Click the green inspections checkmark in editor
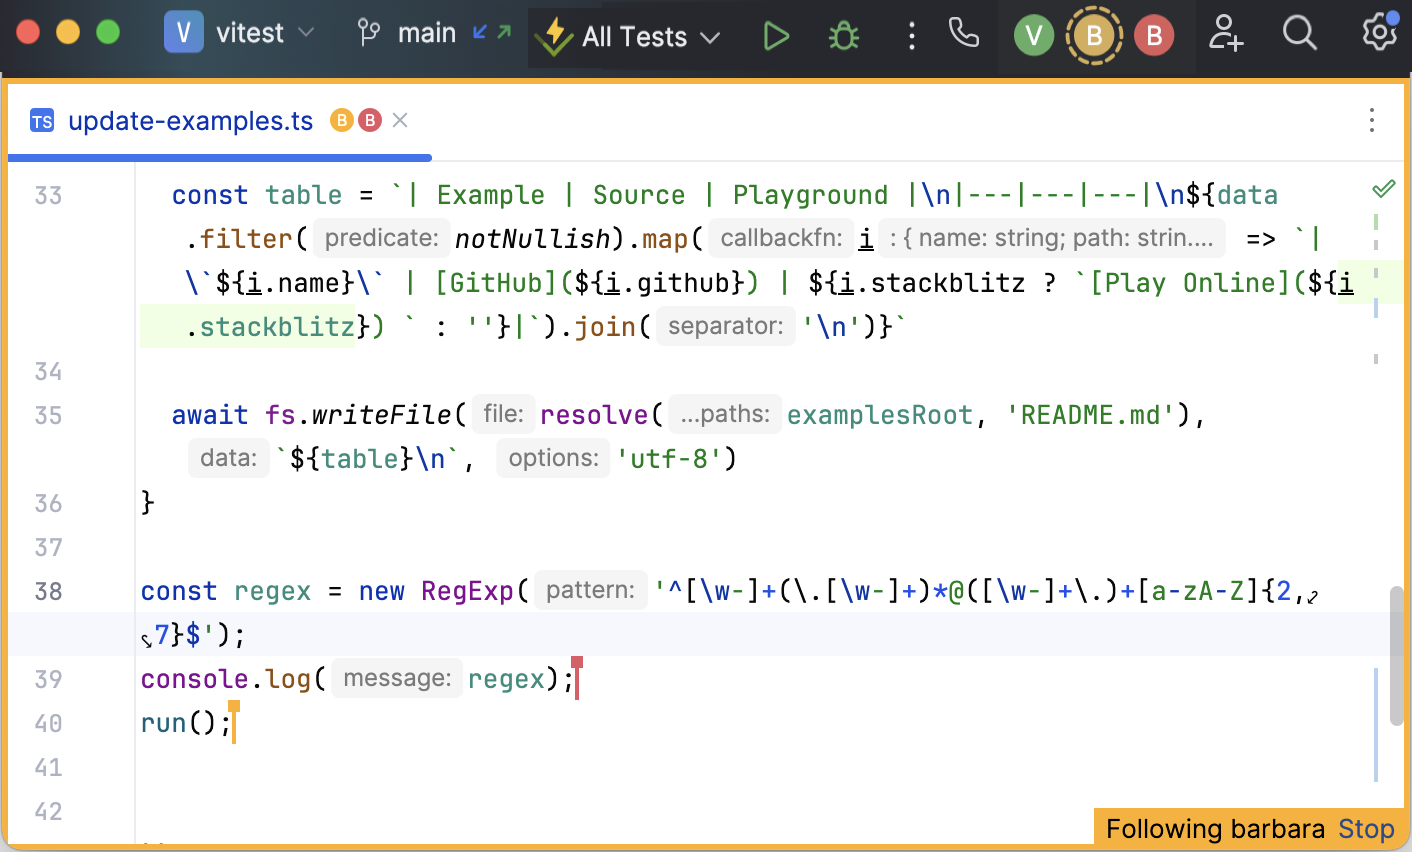1412x852 pixels. [1383, 188]
